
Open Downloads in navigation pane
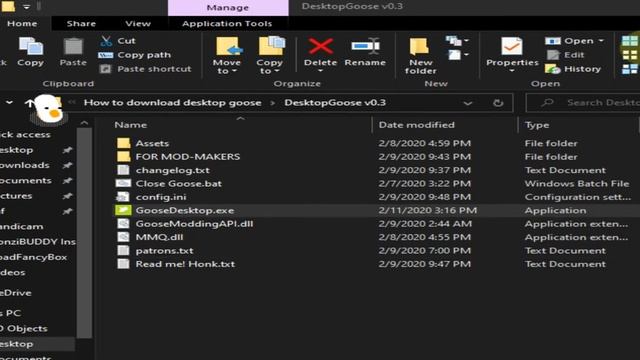pyautogui.click(x=24, y=165)
